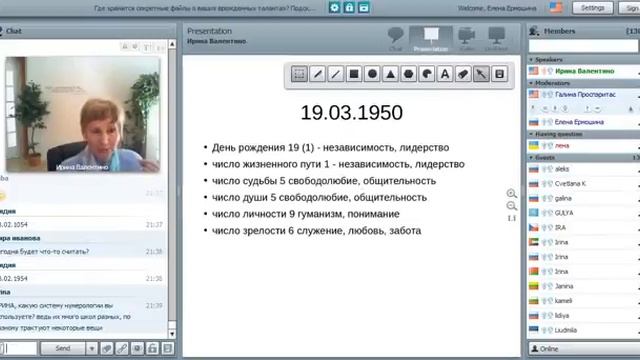Select the hexagon shape tool

coord(409,74)
